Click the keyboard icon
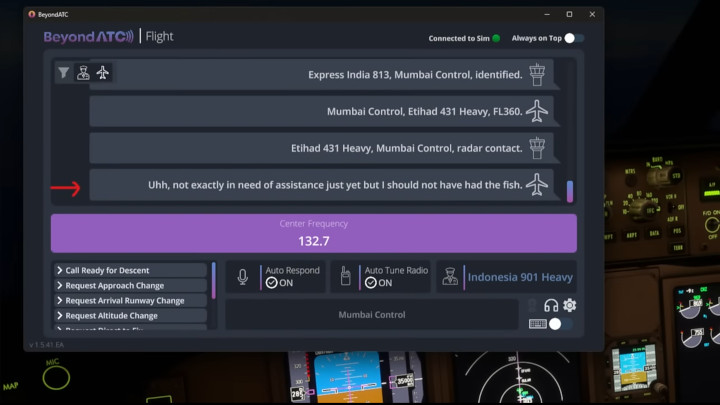The width and height of the screenshot is (720, 405). pos(537,324)
